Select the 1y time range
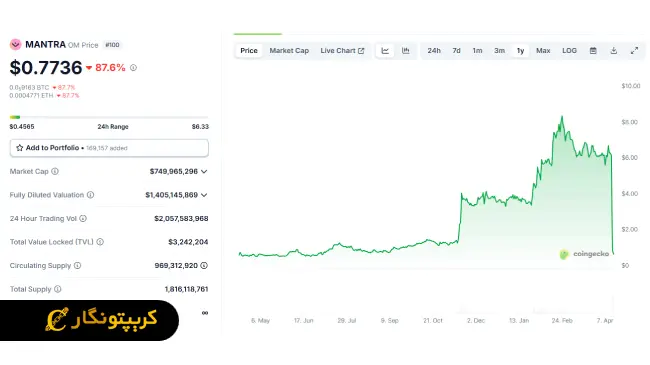Image resolution: width=650 pixels, height=365 pixels. tap(520, 51)
